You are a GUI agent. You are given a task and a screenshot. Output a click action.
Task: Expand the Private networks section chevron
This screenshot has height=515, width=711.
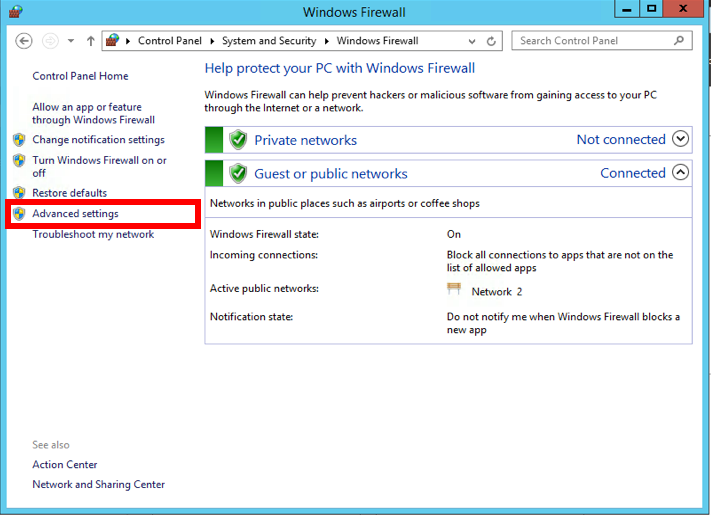click(681, 139)
